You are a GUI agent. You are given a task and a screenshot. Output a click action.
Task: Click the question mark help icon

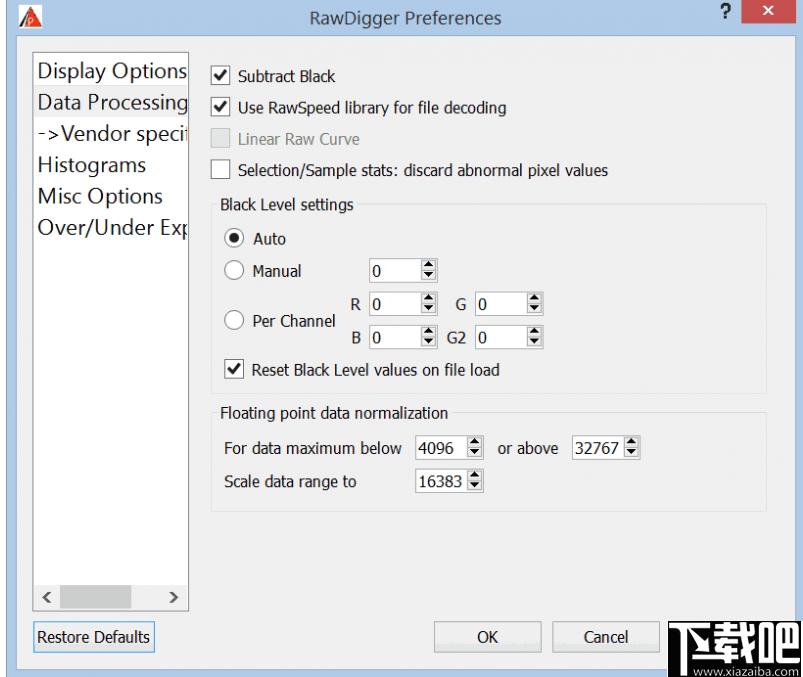(x=725, y=11)
